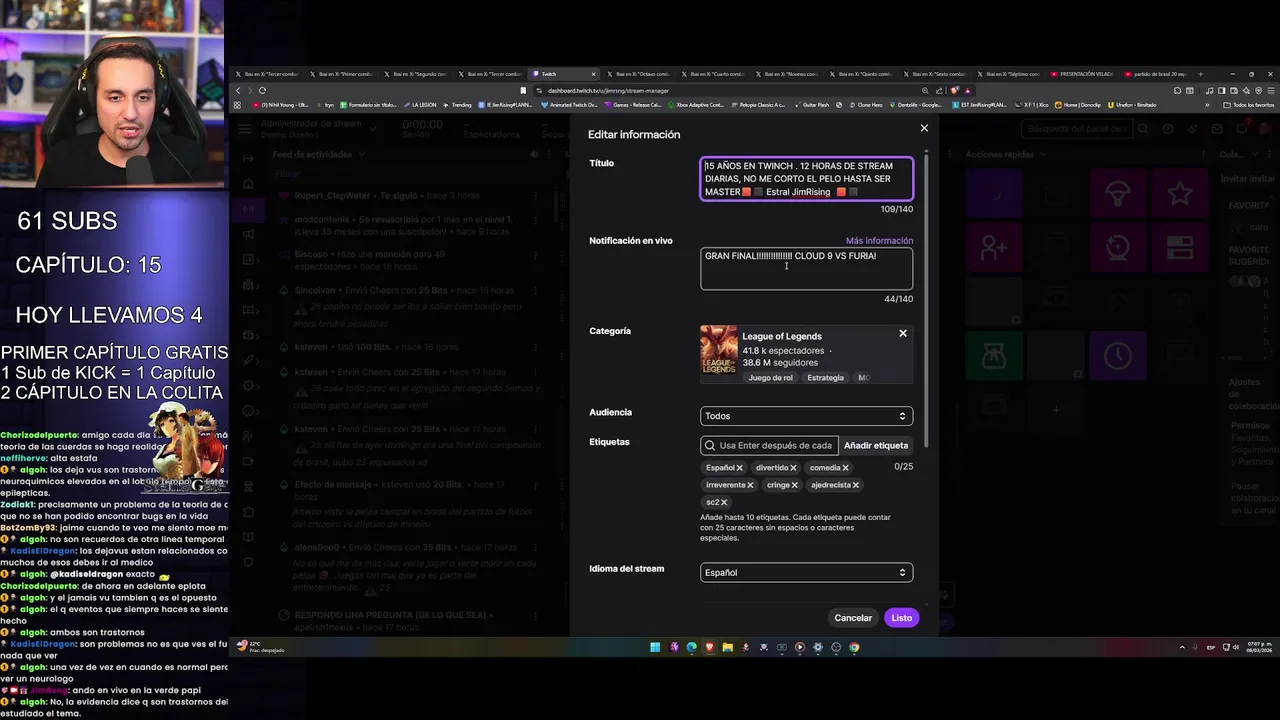Go back in the browser
The image size is (1280, 720).
coord(238,90)
